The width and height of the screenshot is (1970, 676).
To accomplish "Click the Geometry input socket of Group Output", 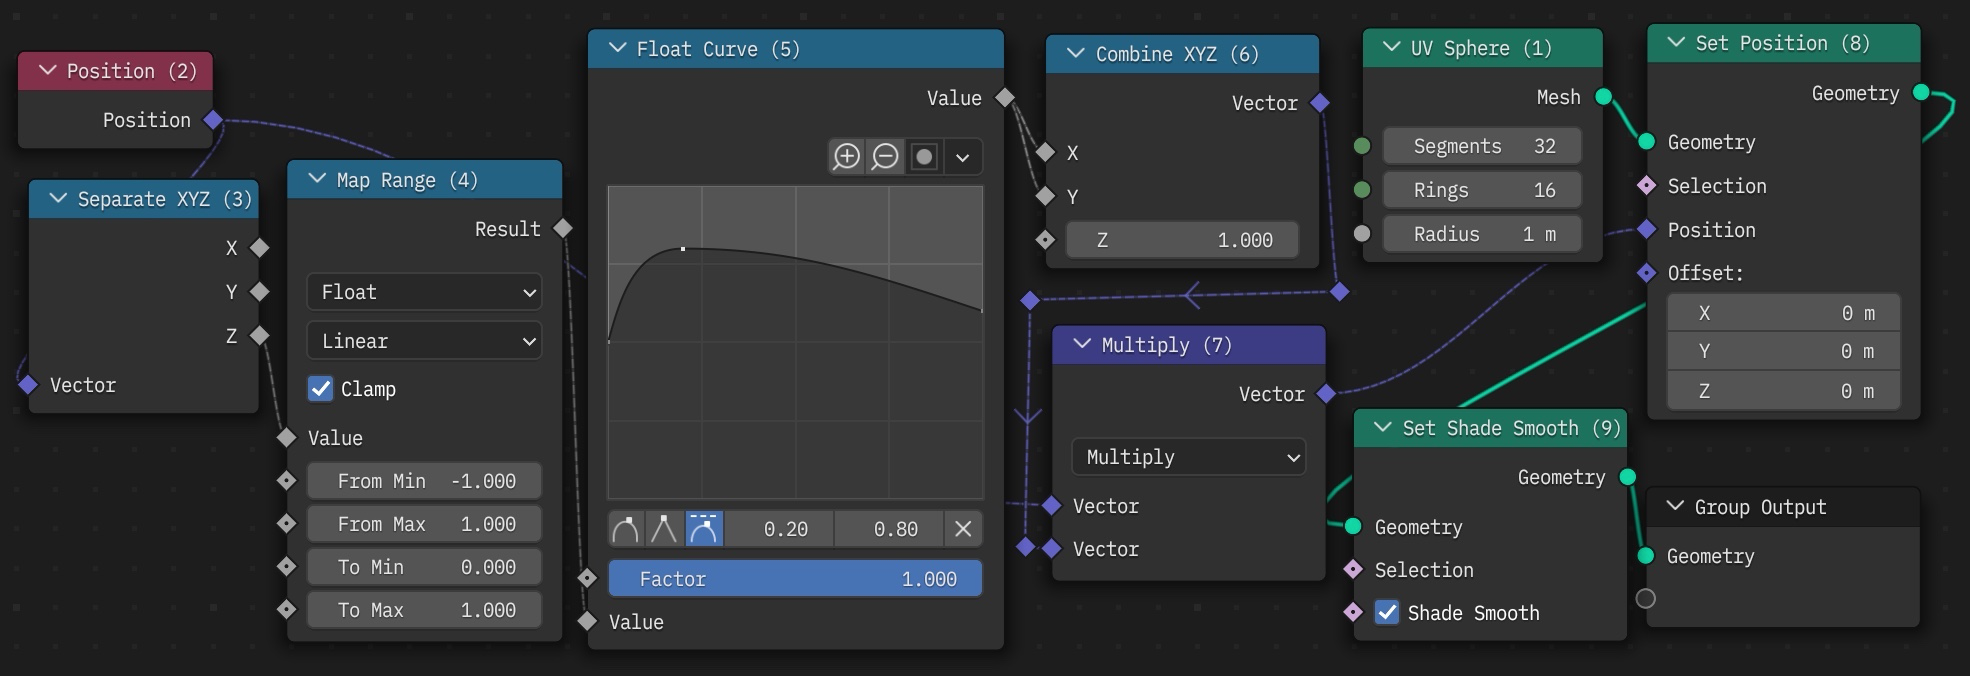I will pos(1646,556).
